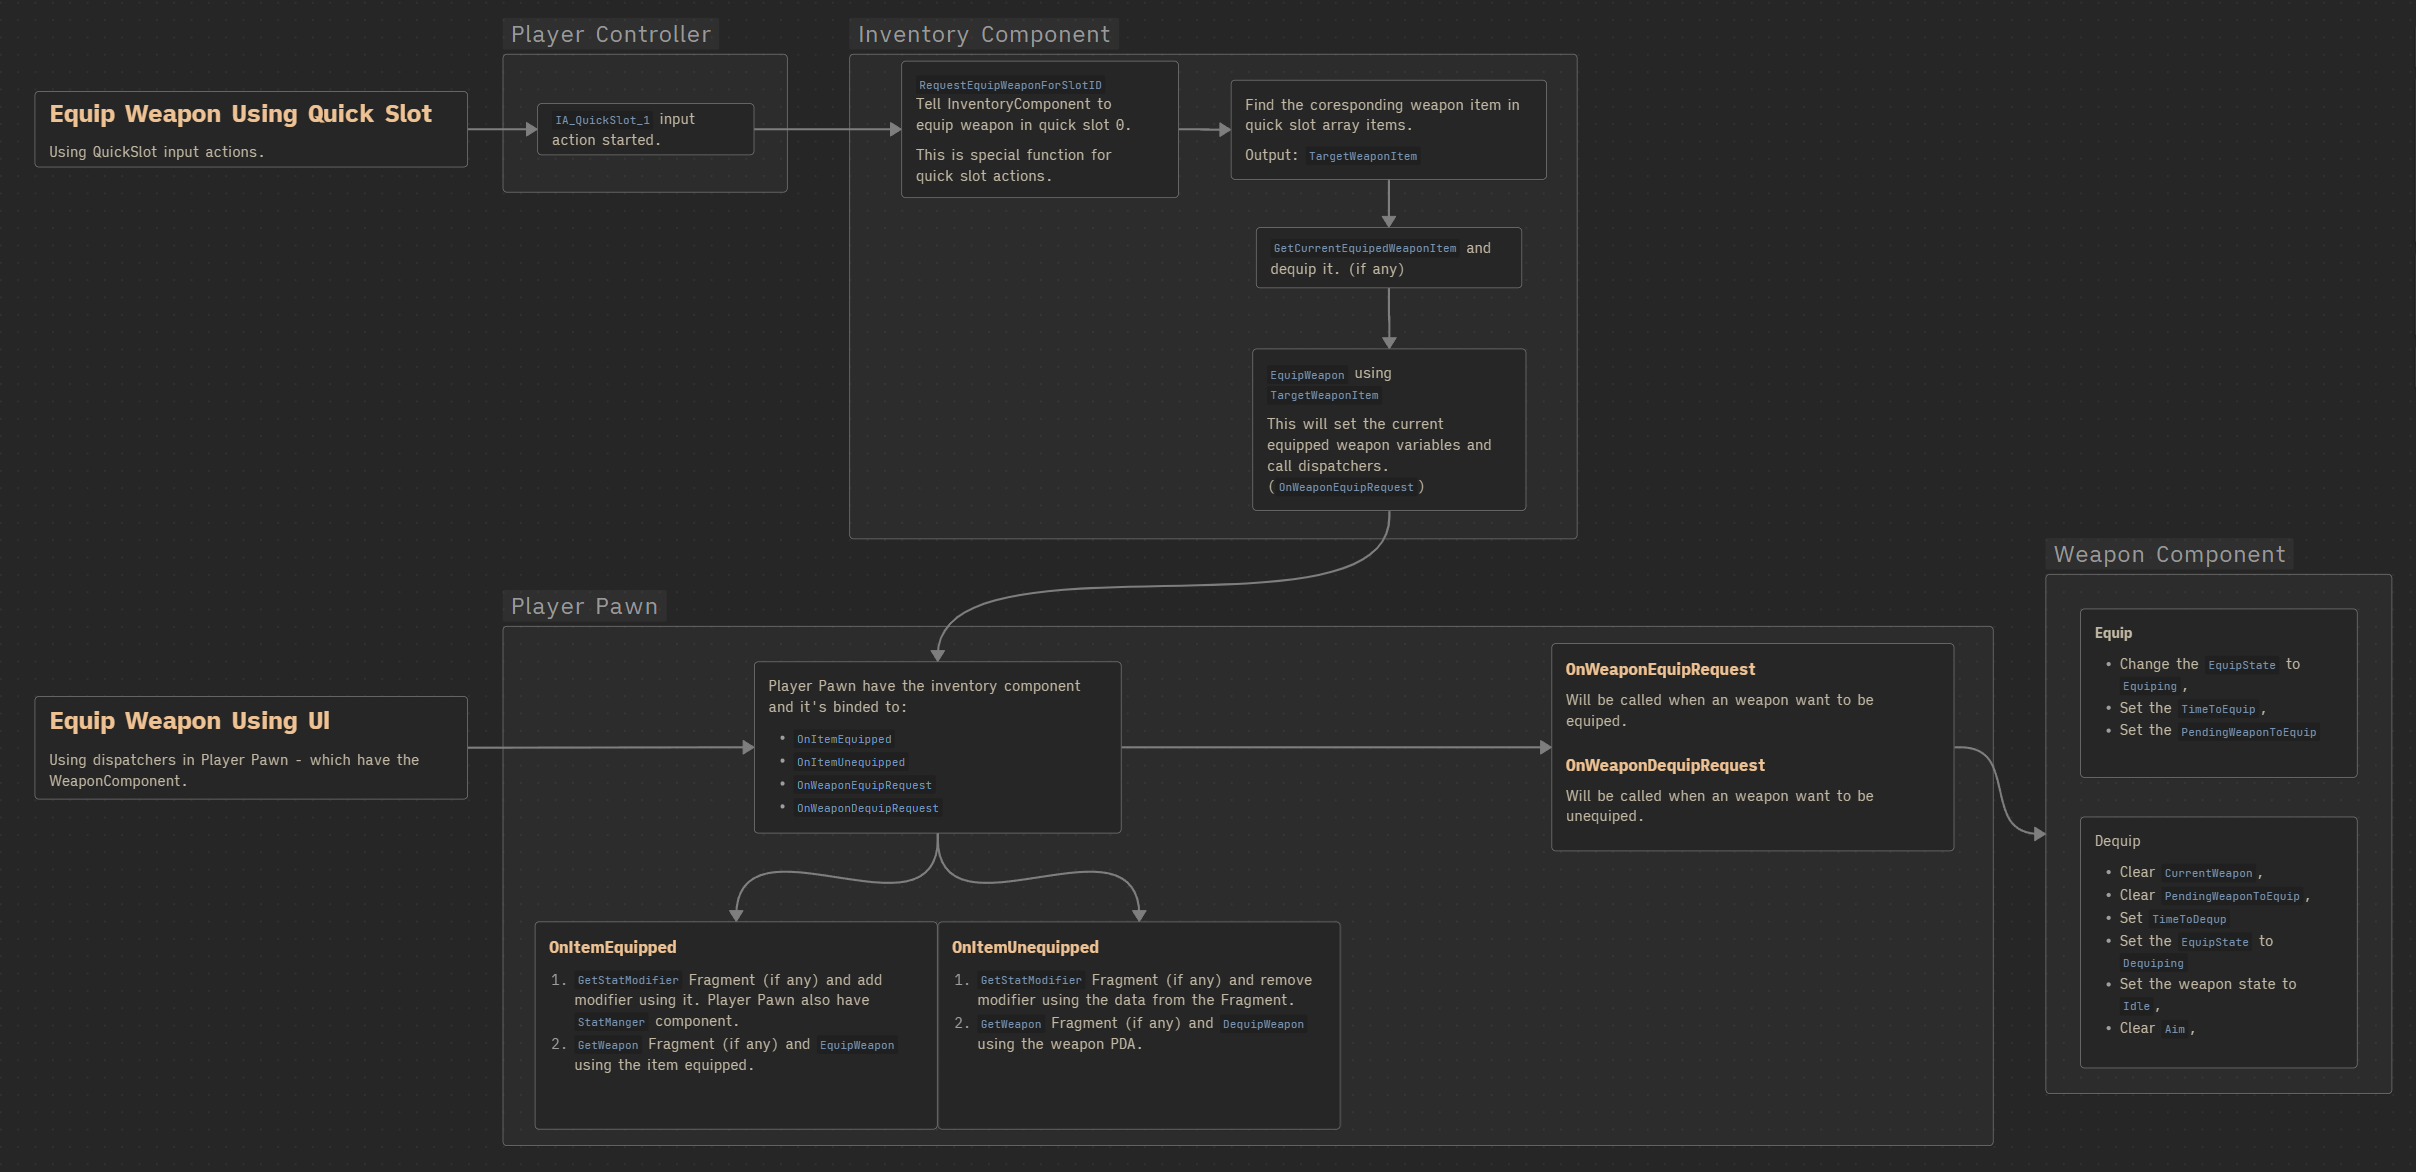Click the StatManger code tag
Image resolution: width=2416 pixels, height=1172 pixels.
(x=610, y=1023)
